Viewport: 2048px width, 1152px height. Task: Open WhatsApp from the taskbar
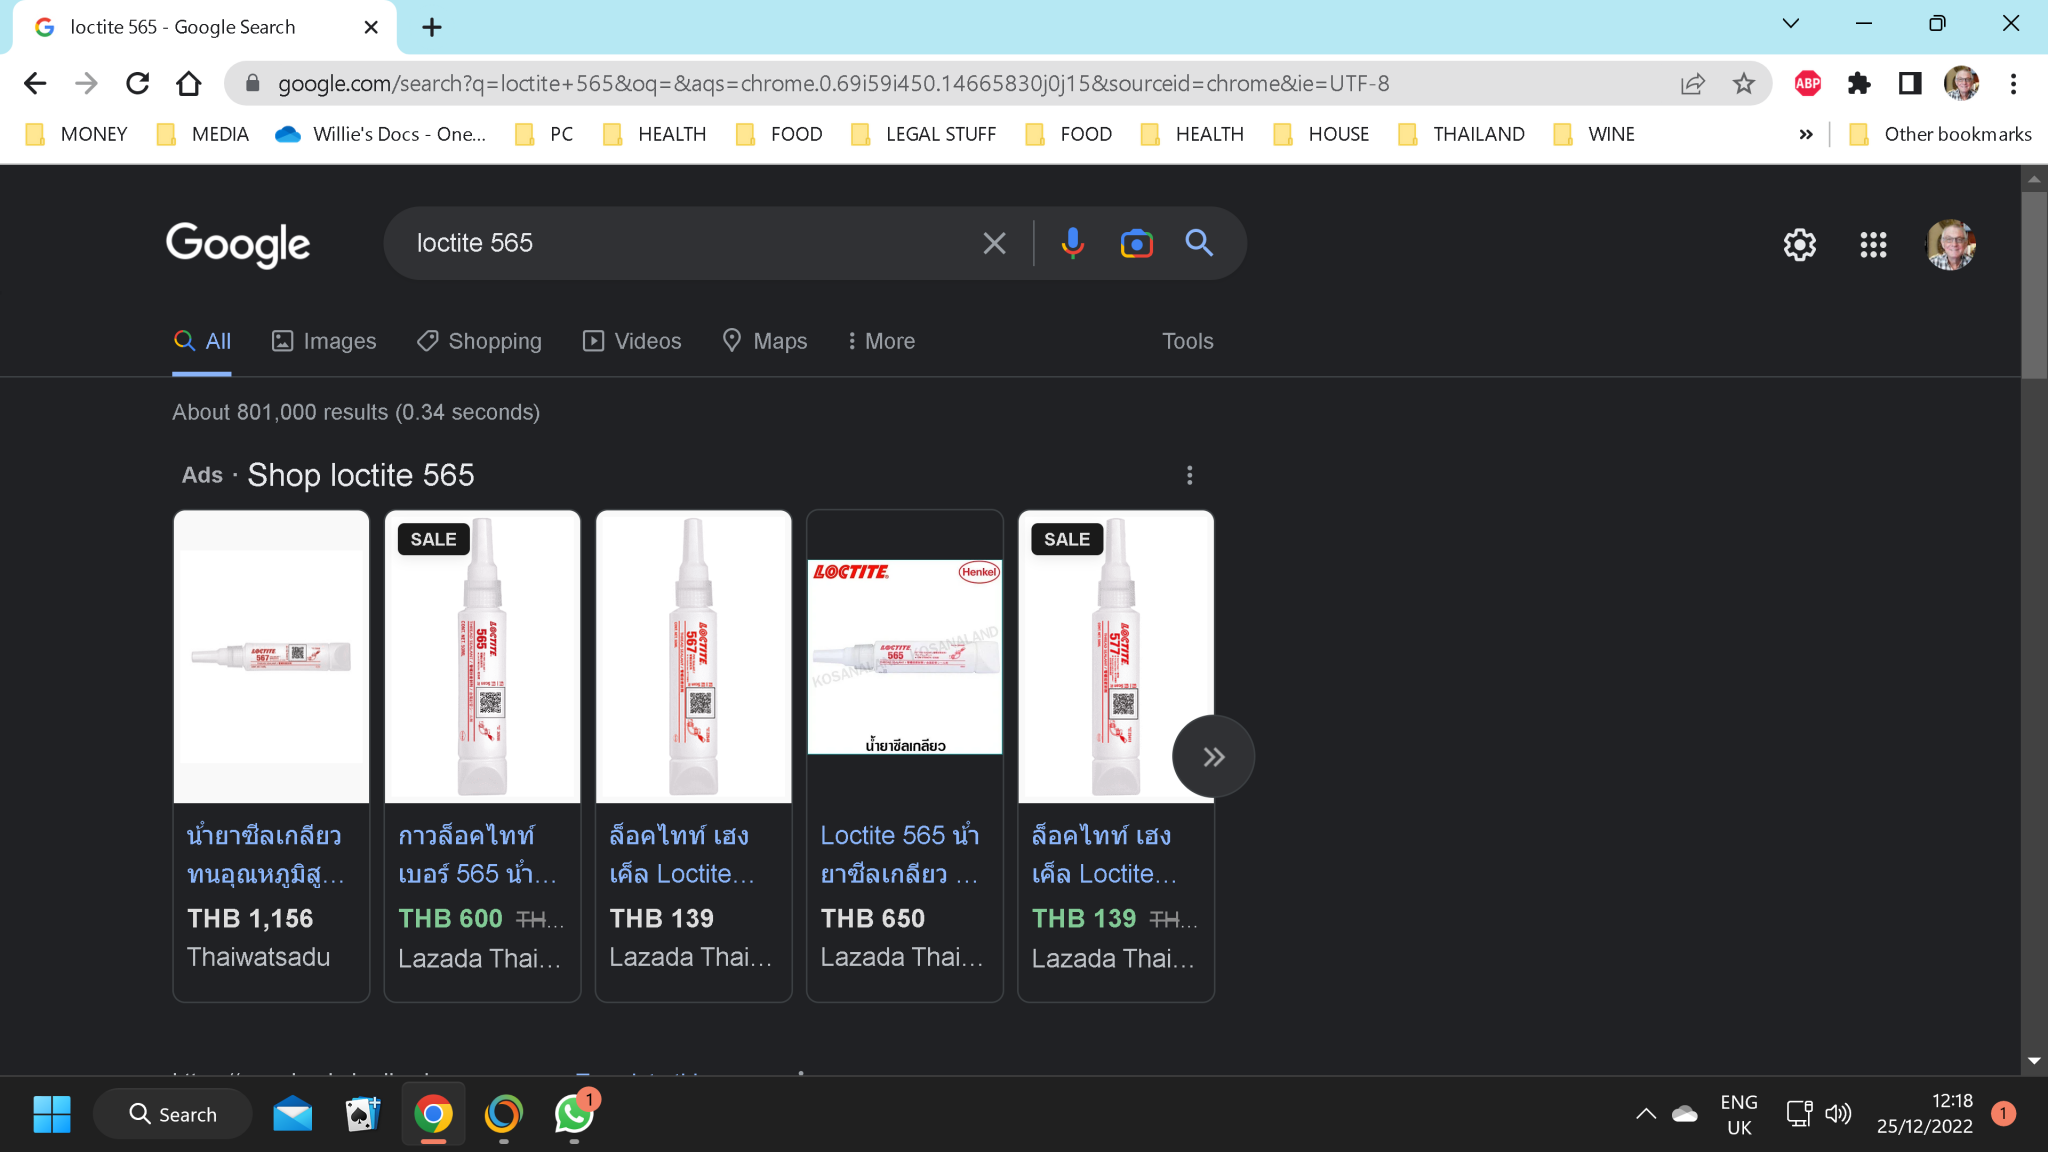click(x=575, y=1114)
